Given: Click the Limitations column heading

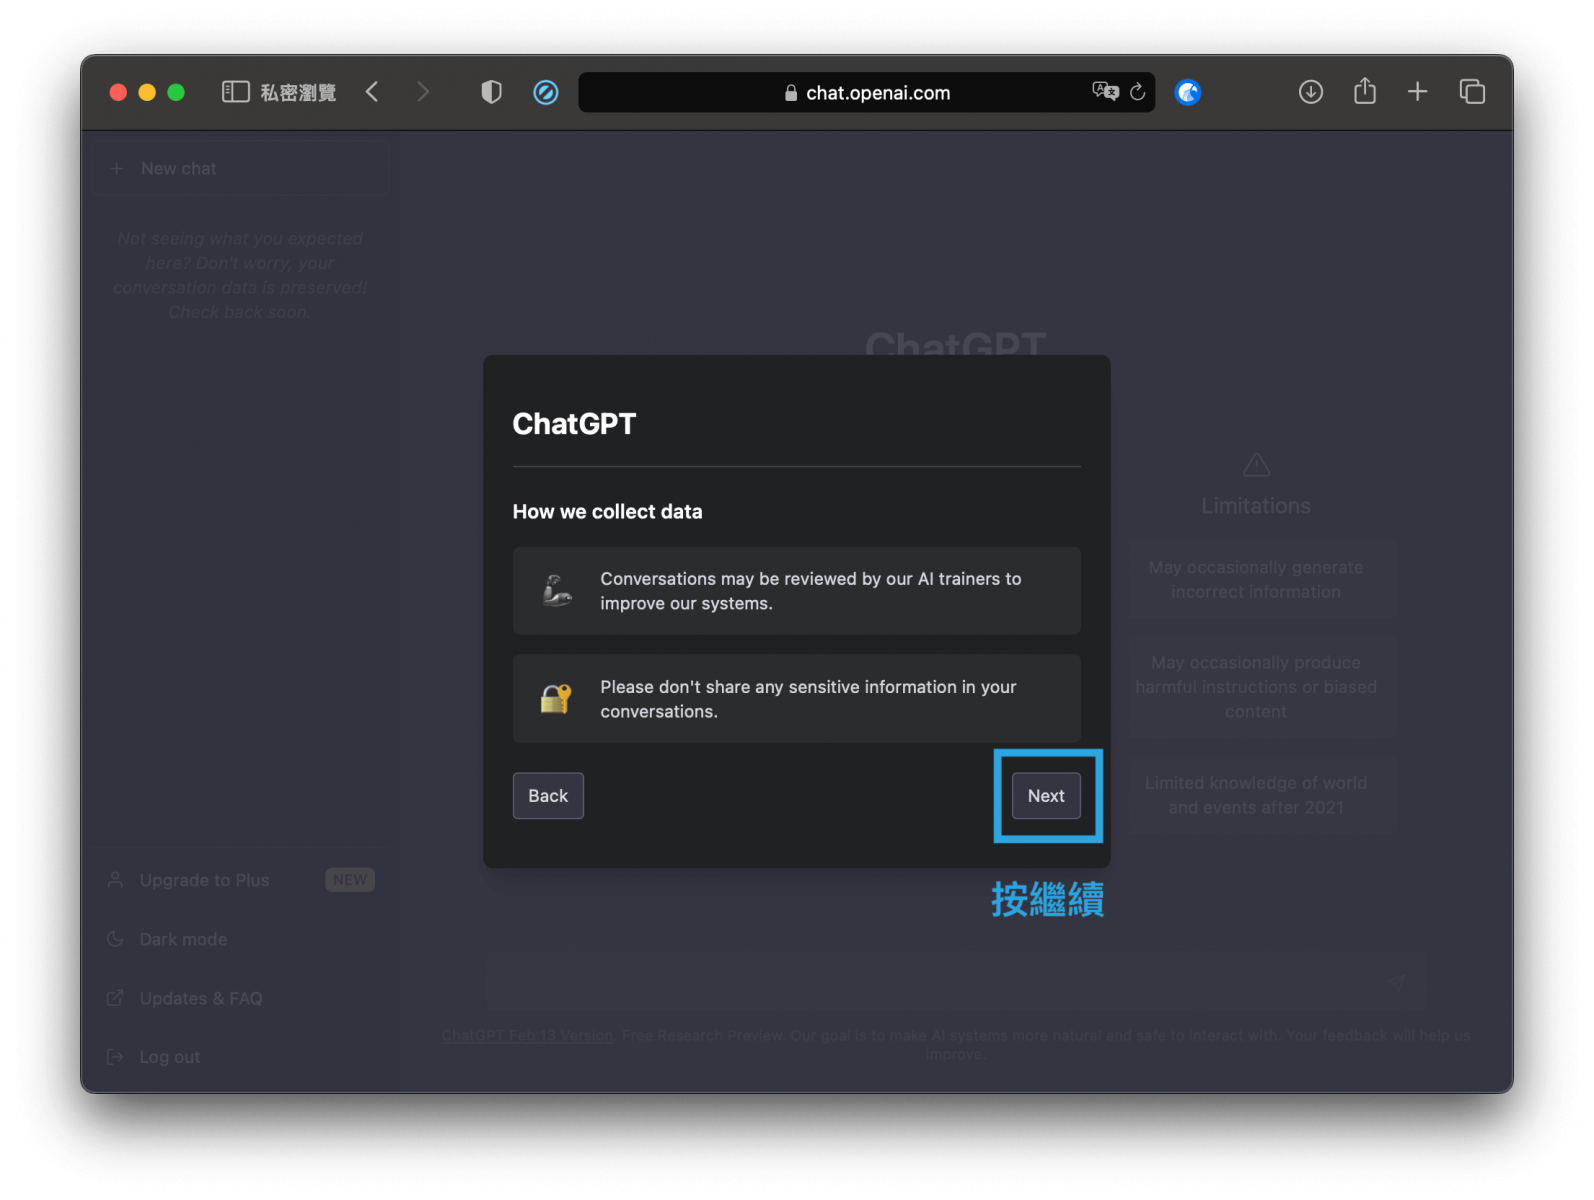Looking at the screenshot, I should tap(1256, 506).
